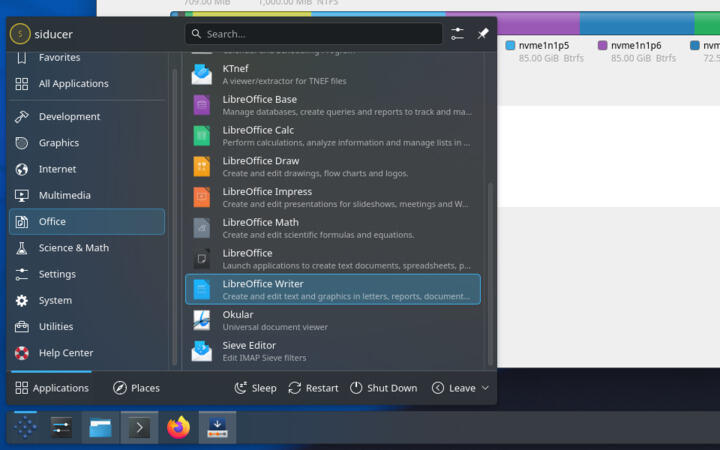The width and height of the screenshot is (720, 450).
Task: Open the Help Center entry
Action: click(x=87, y=353)
